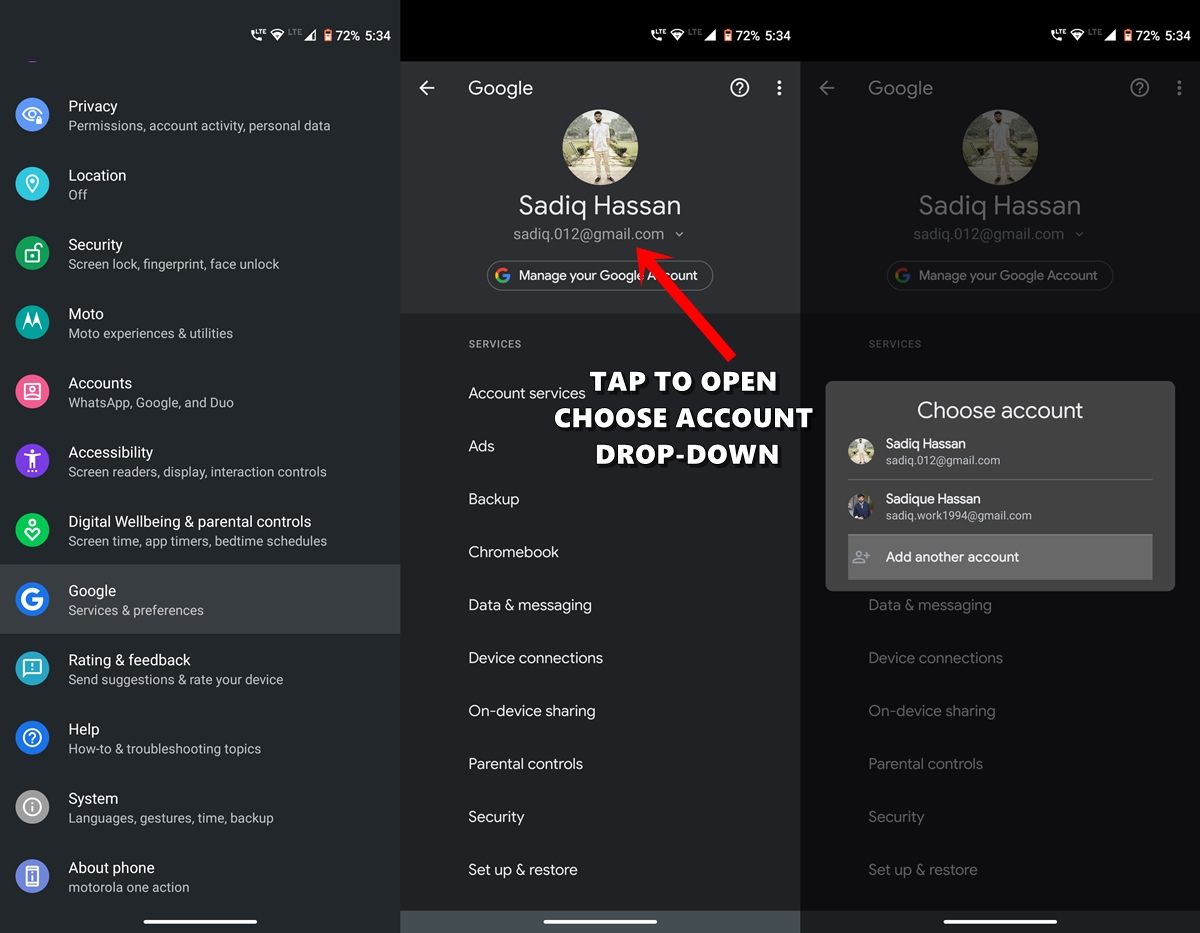Open Rating & feedback row
The width and height of the screenshot is (1200, 933).
tap(200, 668)
